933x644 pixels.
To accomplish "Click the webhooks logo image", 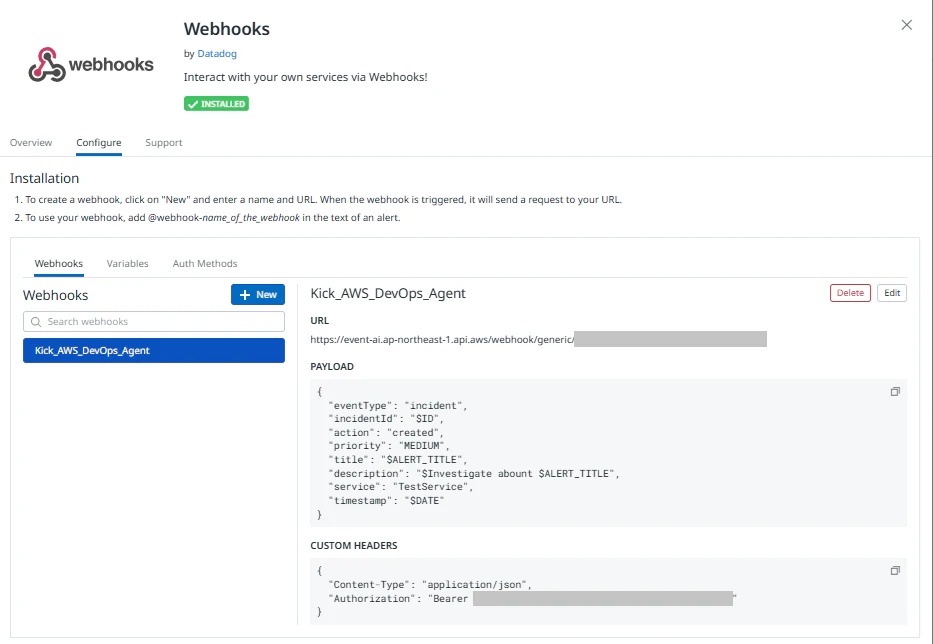I will pos(91,64).
